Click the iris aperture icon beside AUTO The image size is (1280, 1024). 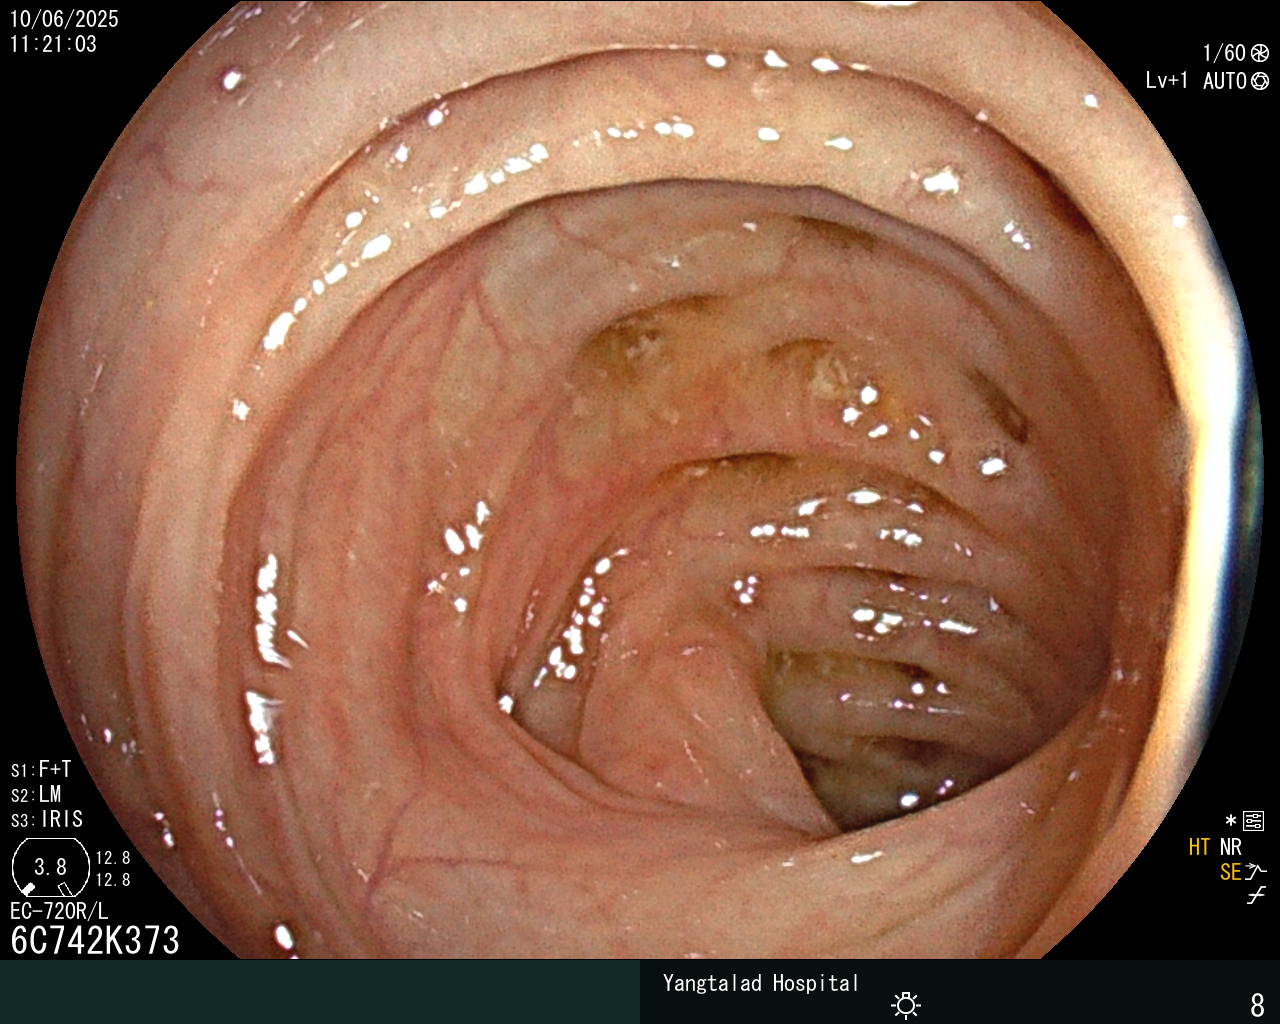click(x=1260, y=81)
